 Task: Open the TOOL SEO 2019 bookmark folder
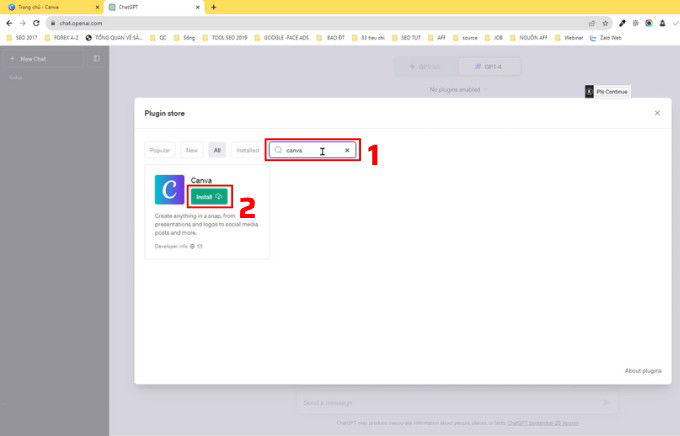(225, 38)
